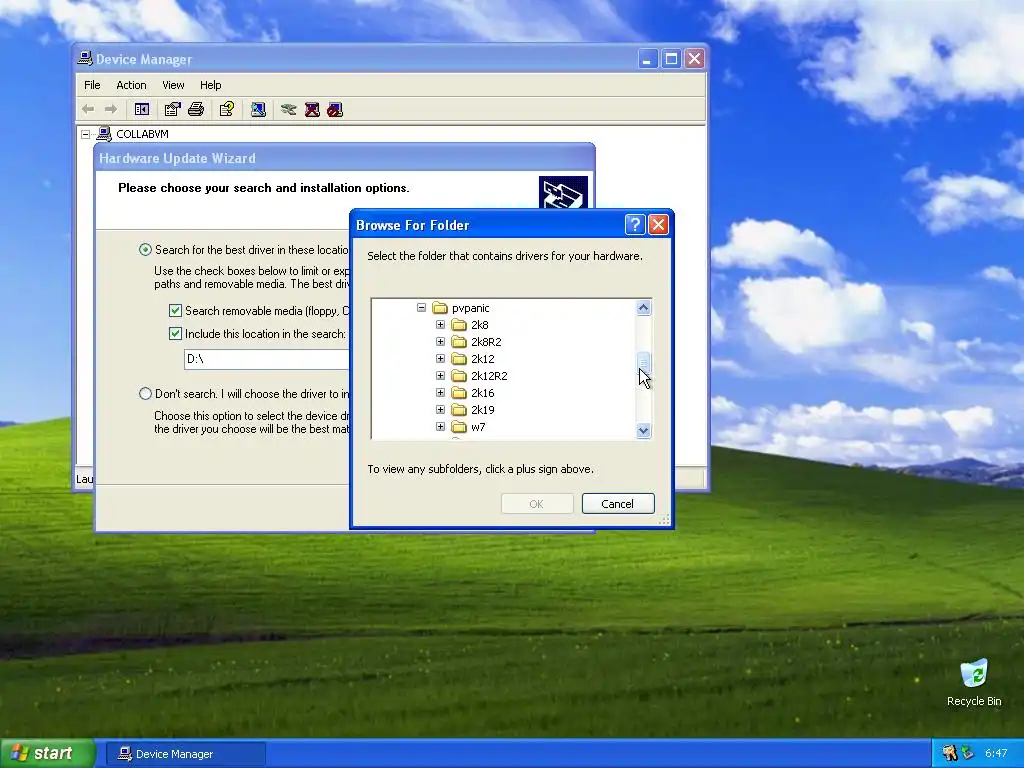The height and width of the screenshot is (768, 1024).
Task: Select the '2k16' folder name
Action: pyautogui.click(x=483, y=393)
